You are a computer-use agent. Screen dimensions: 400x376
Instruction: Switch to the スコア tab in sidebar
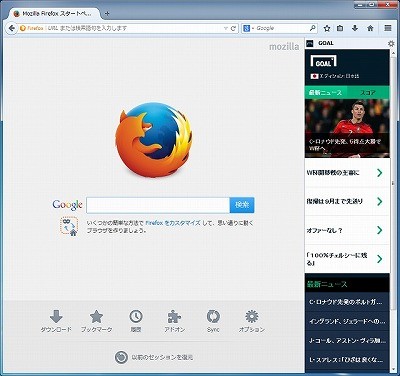(x=368, y=92)
